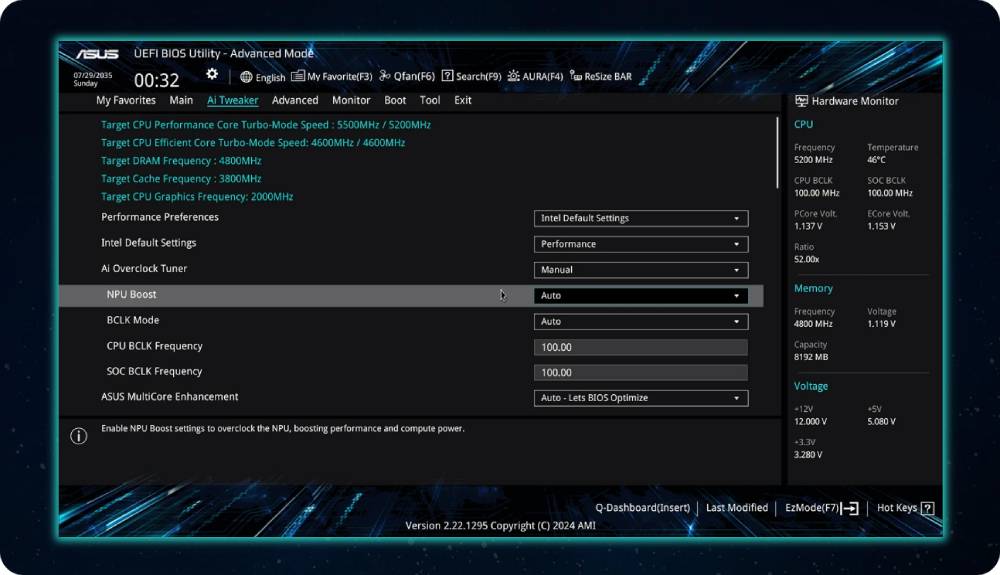Click the ASUS MultiCore Enhancement label

[170, 397]
